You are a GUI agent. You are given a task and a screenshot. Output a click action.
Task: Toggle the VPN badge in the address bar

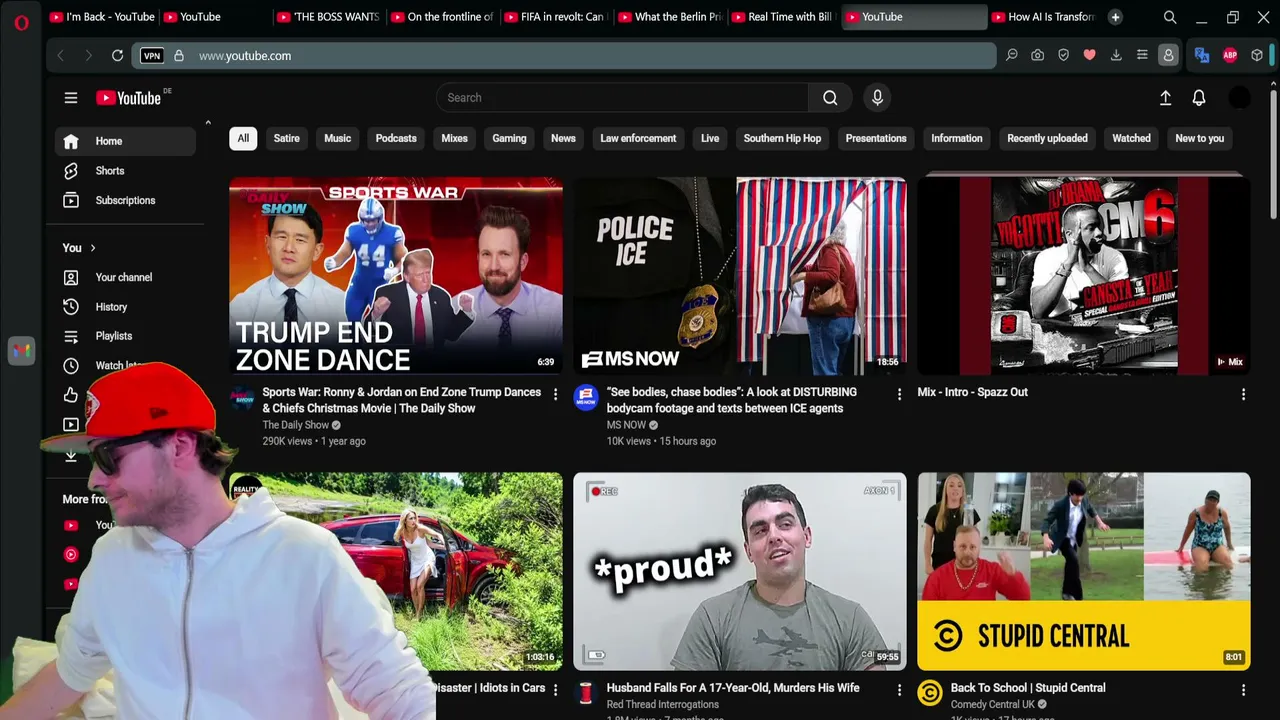click(x=152, y=56)
